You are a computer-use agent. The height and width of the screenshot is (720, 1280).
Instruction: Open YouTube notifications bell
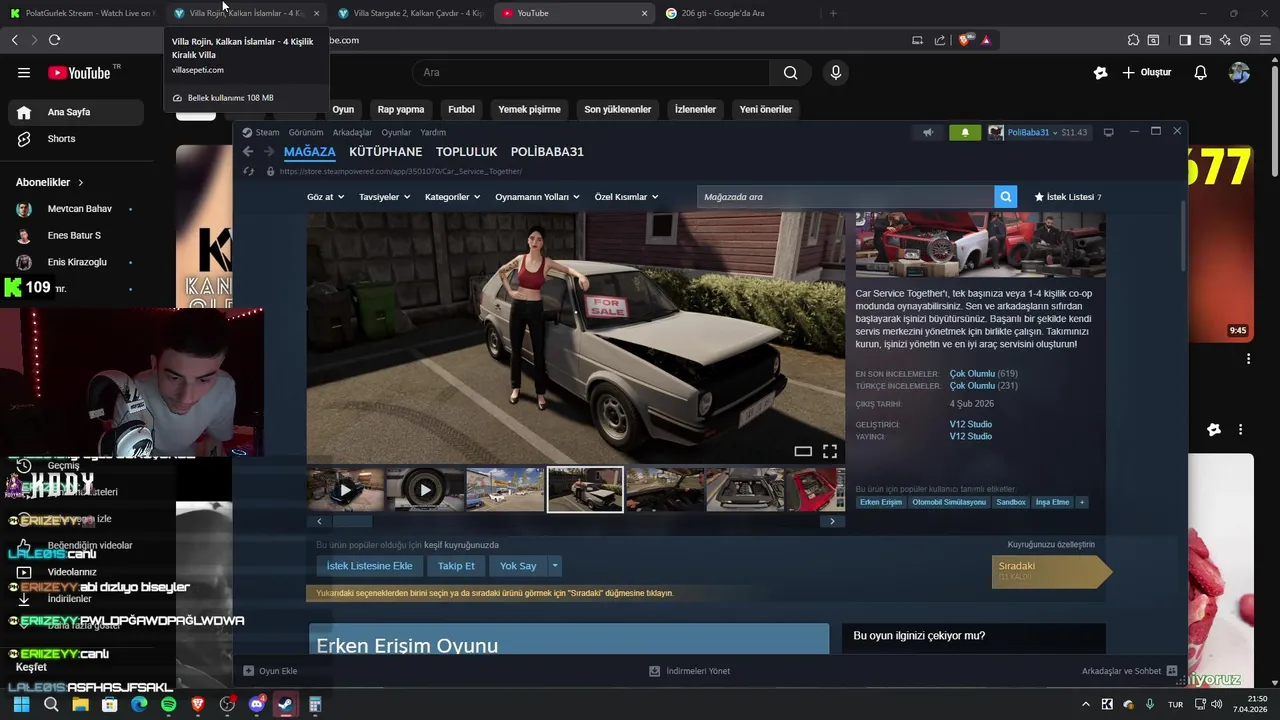tap(1201, 72)
